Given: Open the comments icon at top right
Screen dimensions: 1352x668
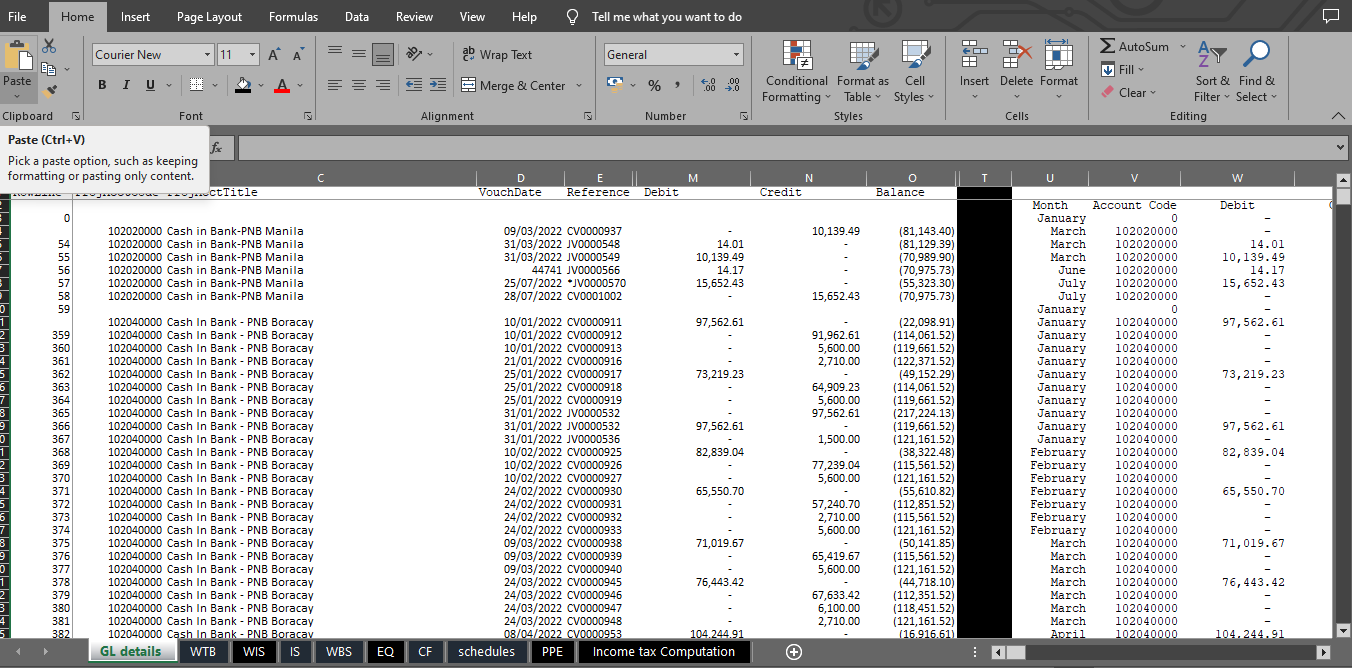Looking at the screenshot, I should tap(1330, 16).
